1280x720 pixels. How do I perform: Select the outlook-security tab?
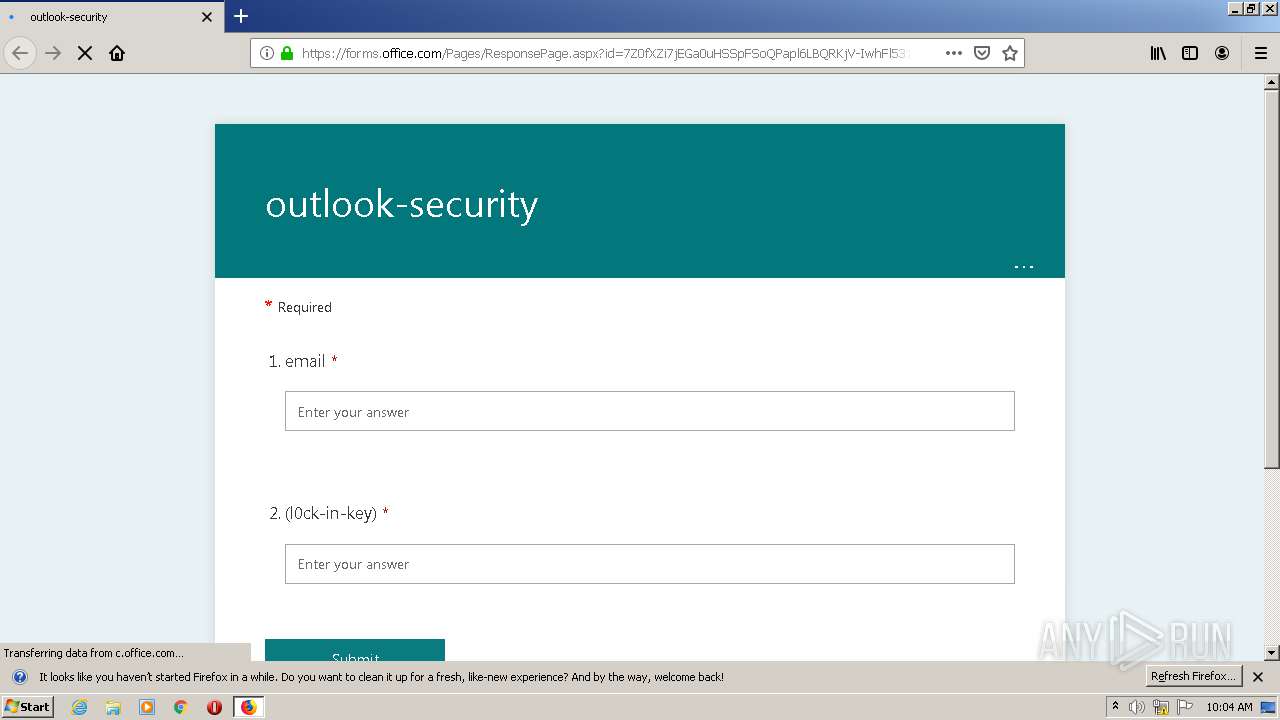click(110, 17)
